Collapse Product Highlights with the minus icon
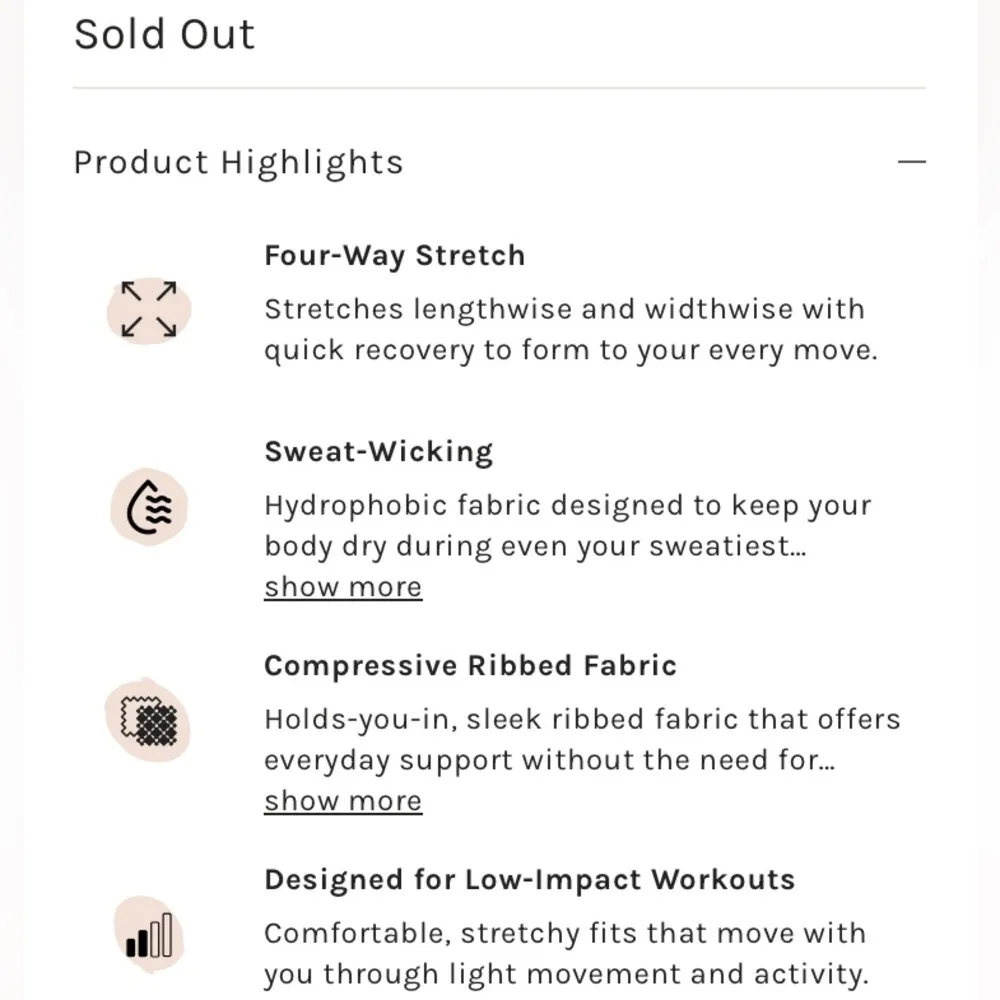This screenshot has height=1000, width=1000. click(x=912, y=161)
